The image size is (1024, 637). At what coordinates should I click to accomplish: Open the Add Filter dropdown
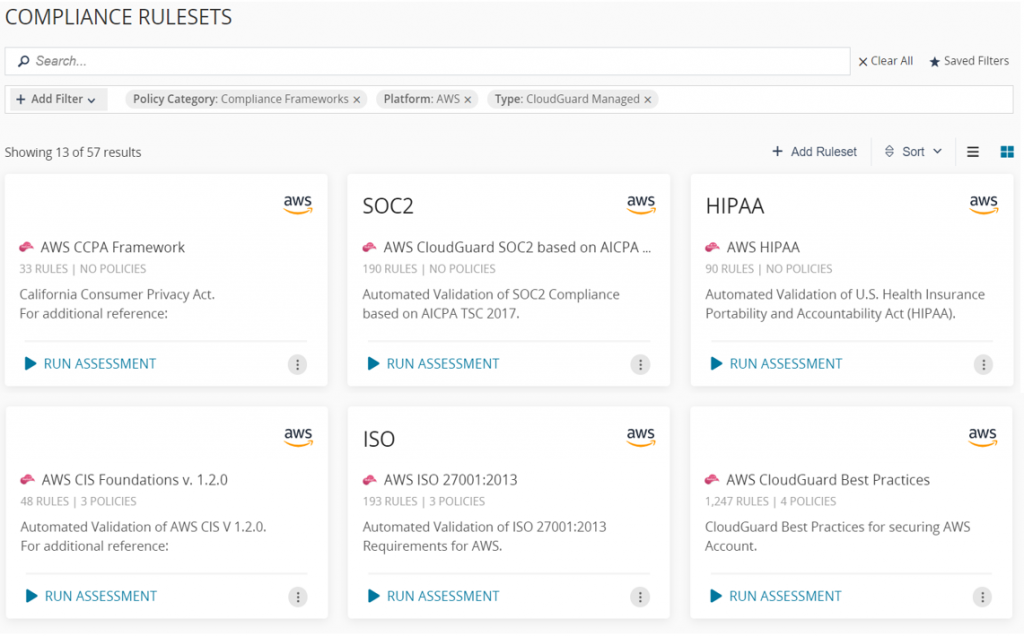[x=56, y=99]
